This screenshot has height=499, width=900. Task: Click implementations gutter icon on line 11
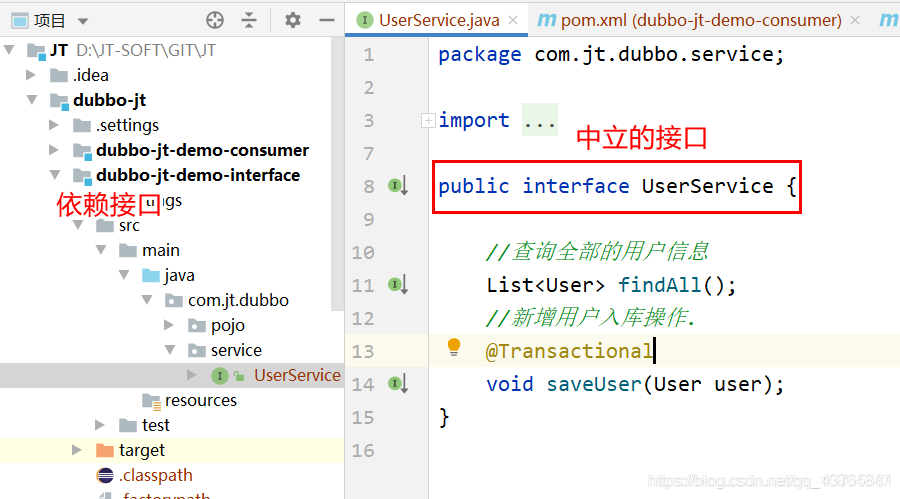pos(398,284)
